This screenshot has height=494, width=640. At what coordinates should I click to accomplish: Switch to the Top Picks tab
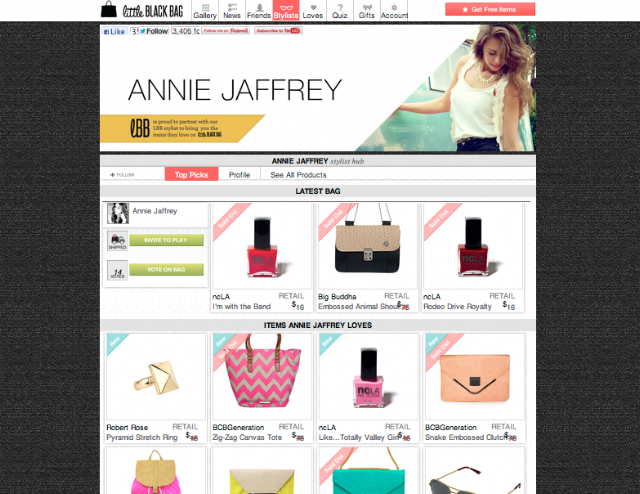[x=191, y=174]
